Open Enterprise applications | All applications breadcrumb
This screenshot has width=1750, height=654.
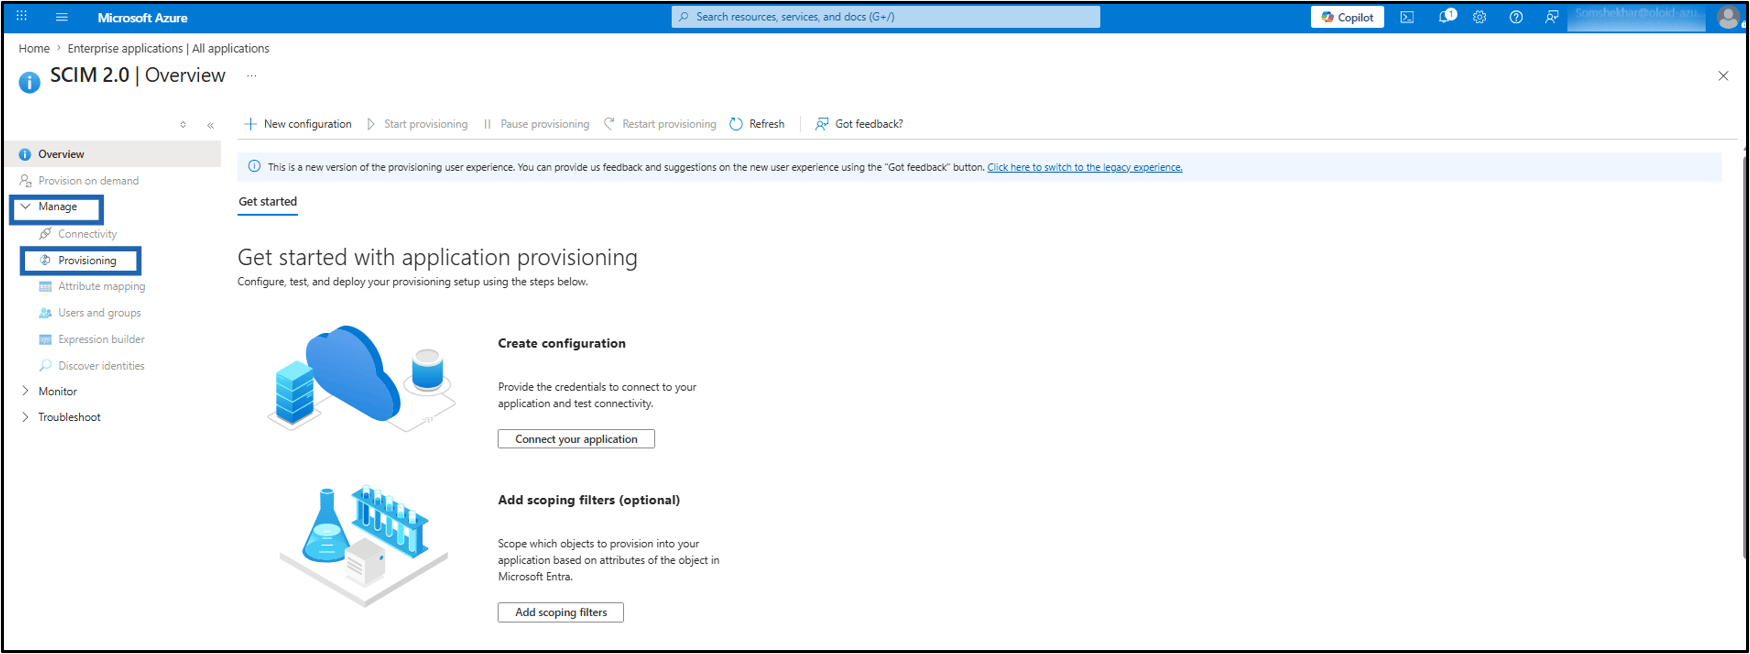click(168, 48)
